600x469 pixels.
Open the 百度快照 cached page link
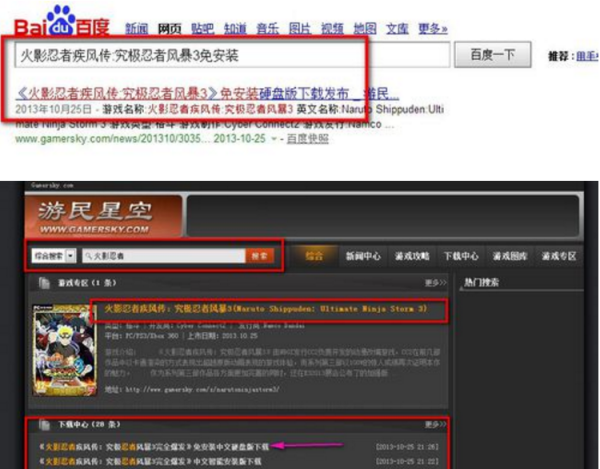[x=308, y=138]
